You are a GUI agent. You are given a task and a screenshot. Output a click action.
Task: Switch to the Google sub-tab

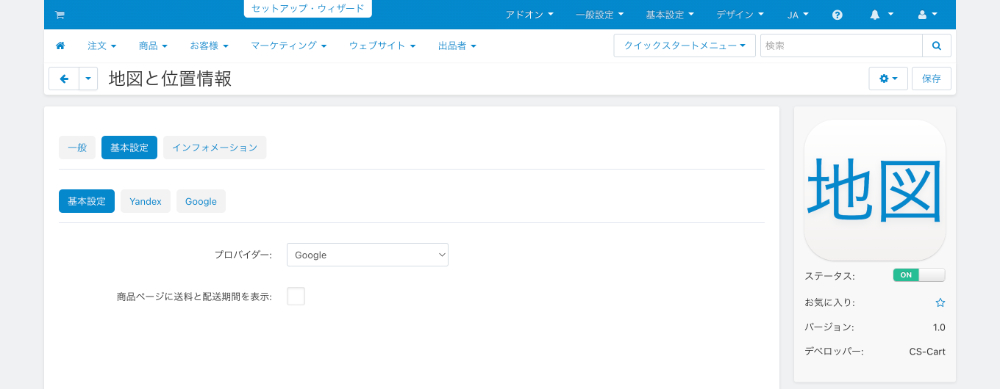(x=201, y=201)
